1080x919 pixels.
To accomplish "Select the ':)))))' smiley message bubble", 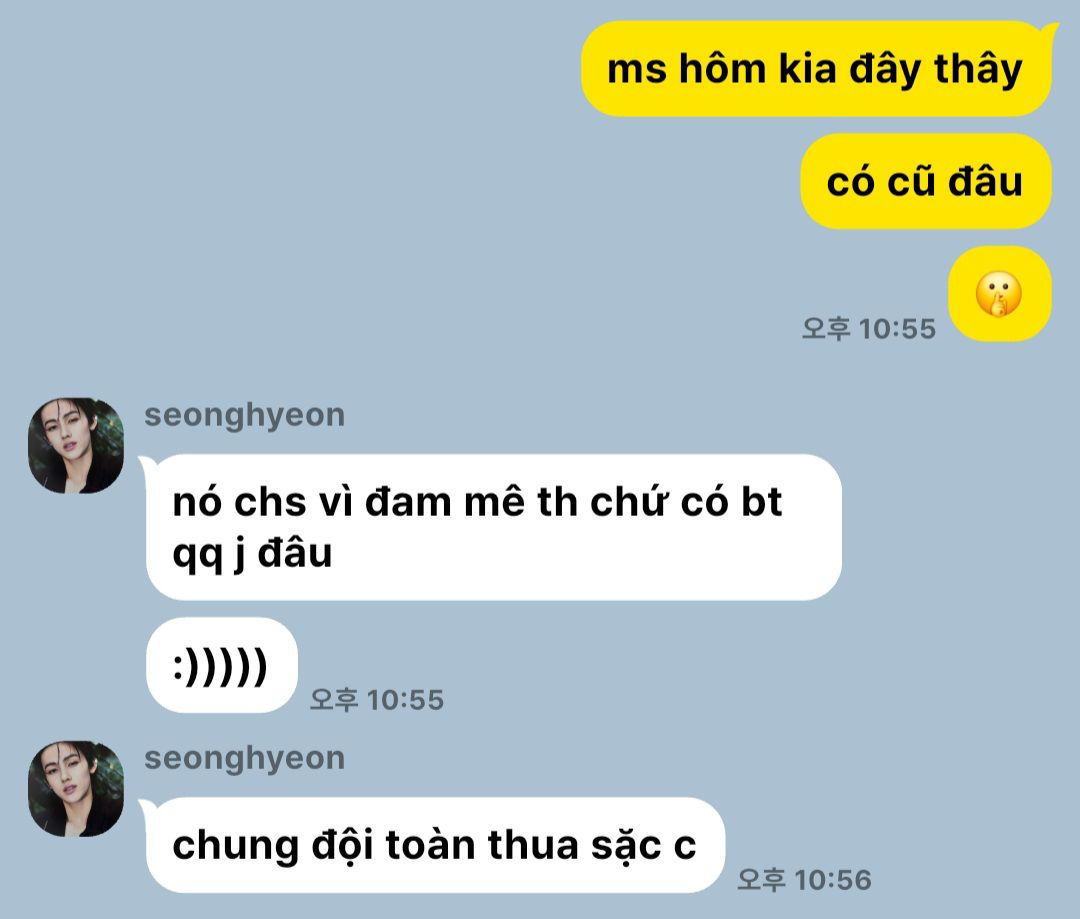I will [222, 665].
